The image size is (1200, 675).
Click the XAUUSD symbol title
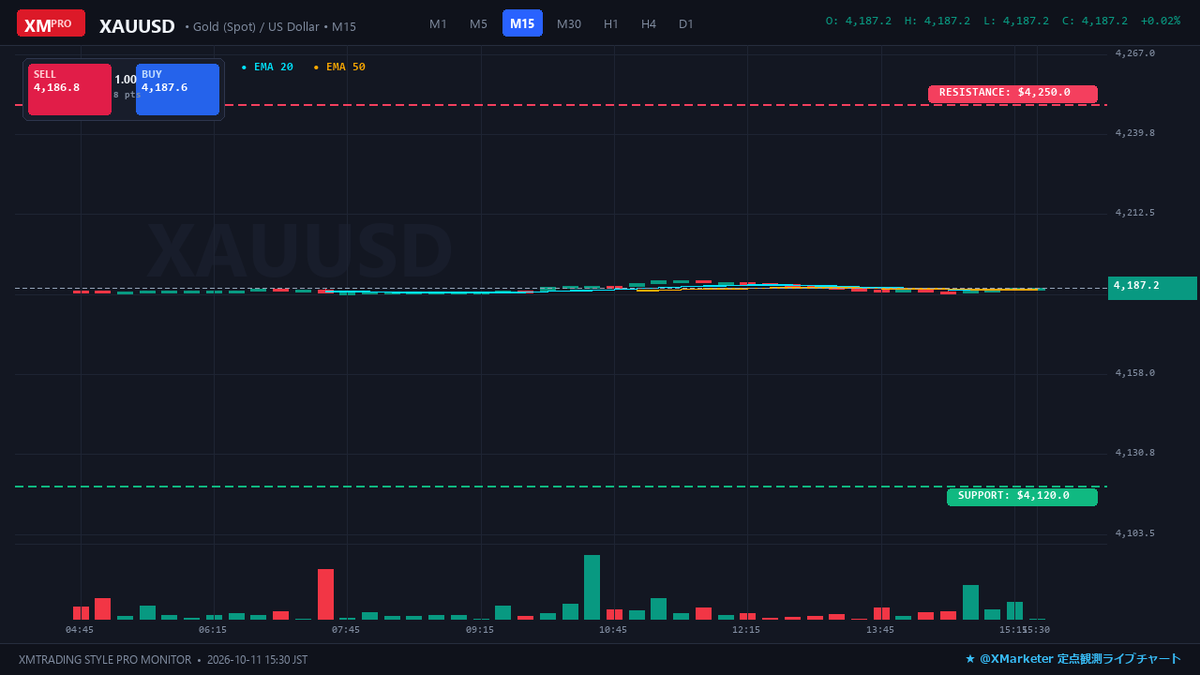point(137,26)
